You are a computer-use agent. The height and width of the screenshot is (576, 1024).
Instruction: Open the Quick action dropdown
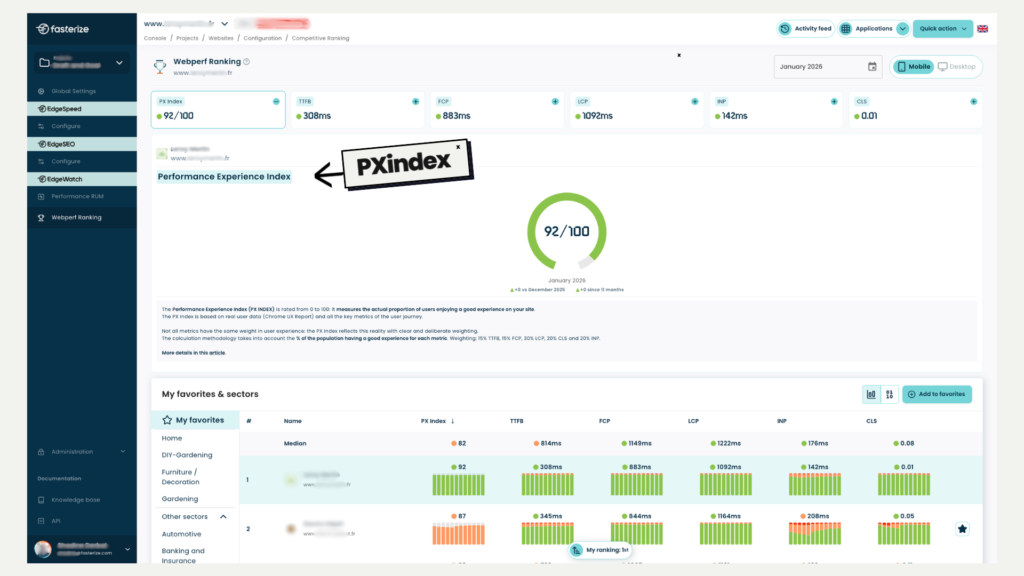[x=941, y=29]
